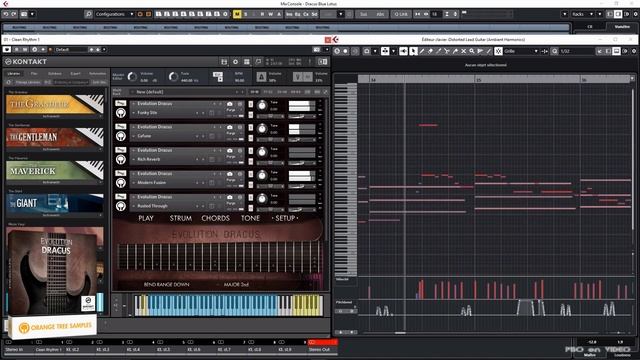Open the Multi Rack New (default) name field
Image resolution: width=640 pixels, height=360 pixels.
click(188, 92)
